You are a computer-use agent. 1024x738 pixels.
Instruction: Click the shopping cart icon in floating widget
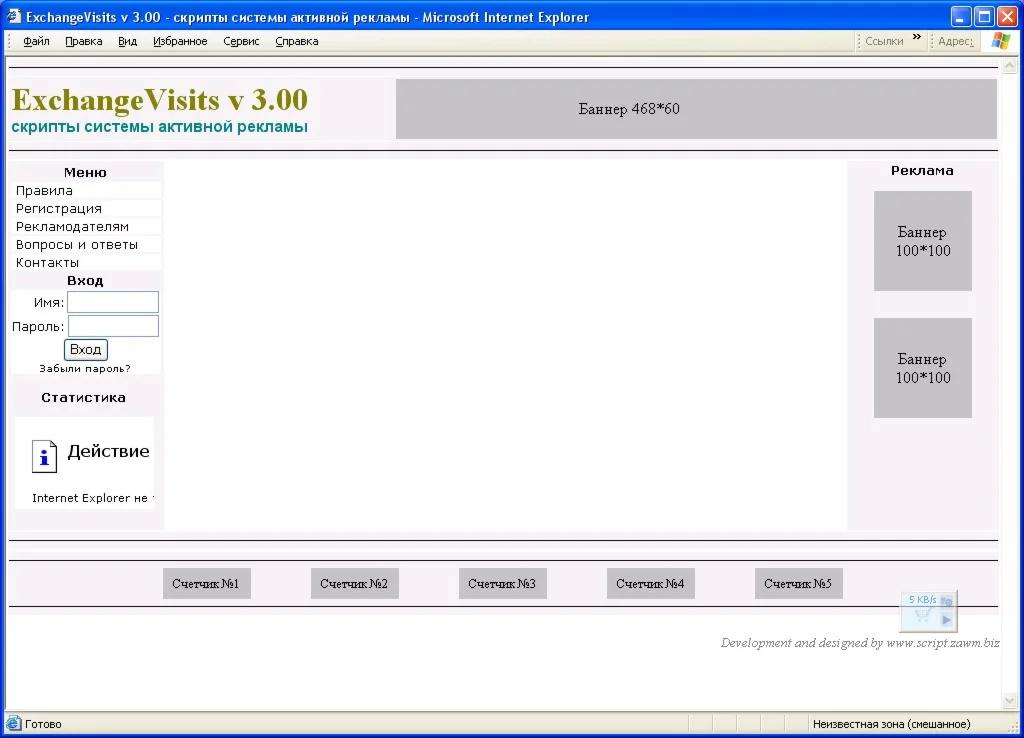pyautogui.click(x=923, y=615)
